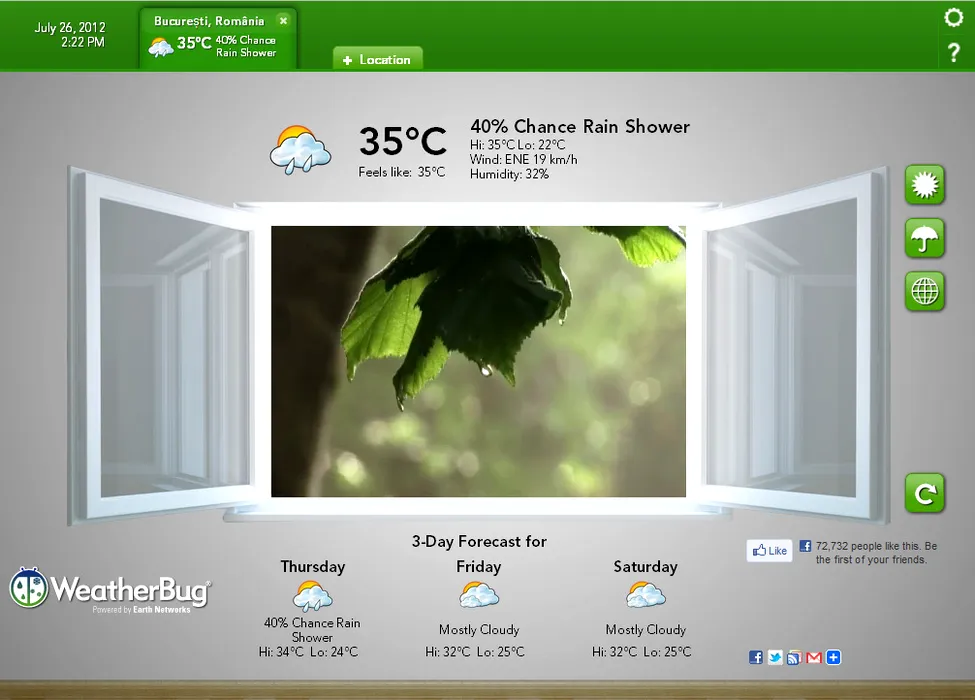Viewport: 975px width, 700px height.
Task: Click the help question mark icon
Action: pyautogui.click(x=953, y=53)
